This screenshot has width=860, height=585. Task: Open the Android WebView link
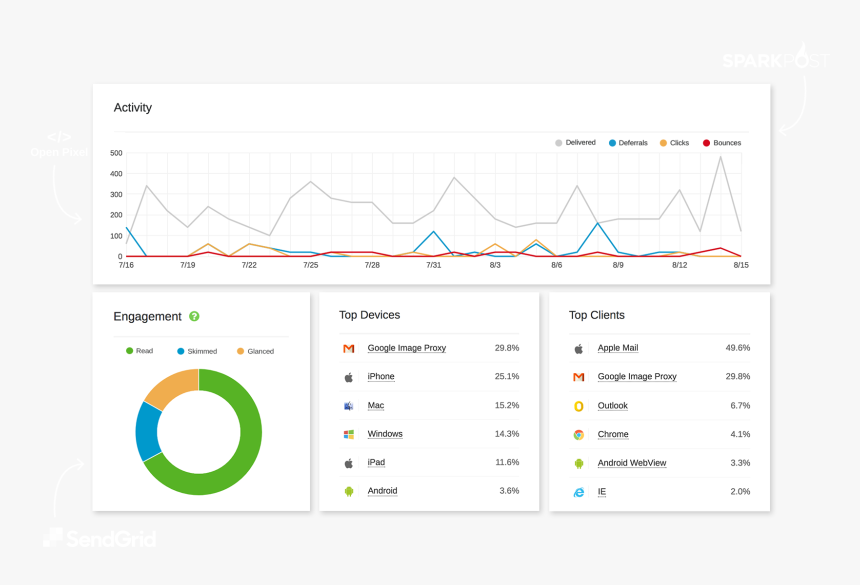[x=631, y=463]
